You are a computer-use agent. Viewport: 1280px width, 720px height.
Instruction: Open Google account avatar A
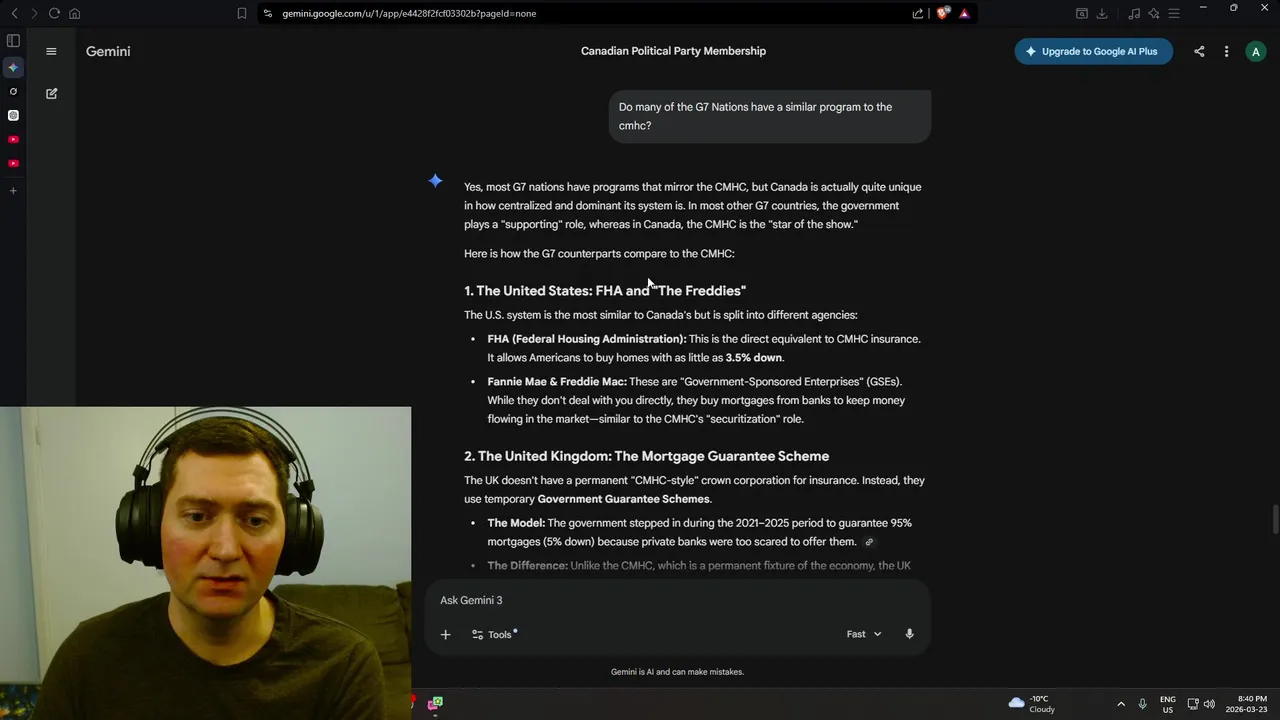click(1256, 51)
